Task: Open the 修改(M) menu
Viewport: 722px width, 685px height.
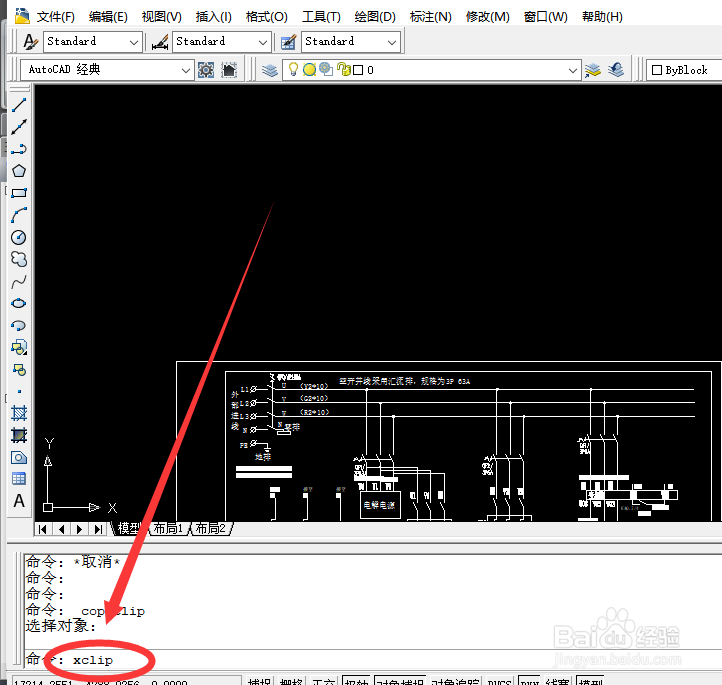Action: 488,17
